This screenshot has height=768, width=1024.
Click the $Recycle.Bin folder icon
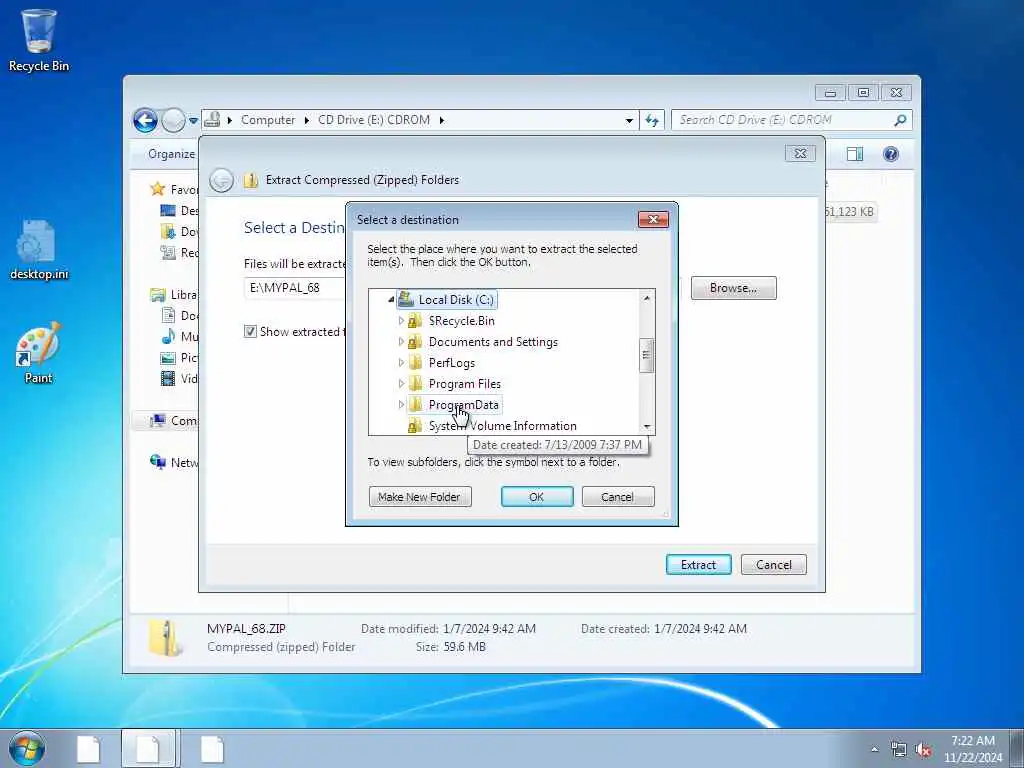(x=415, y=321)
